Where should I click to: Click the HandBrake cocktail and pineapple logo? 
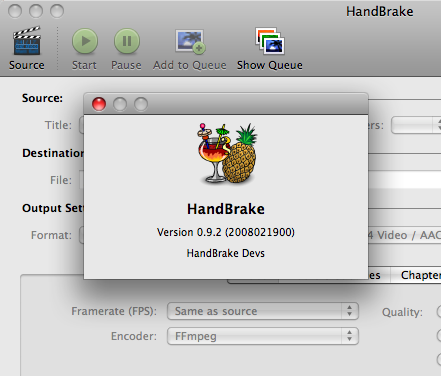[227, 153]
